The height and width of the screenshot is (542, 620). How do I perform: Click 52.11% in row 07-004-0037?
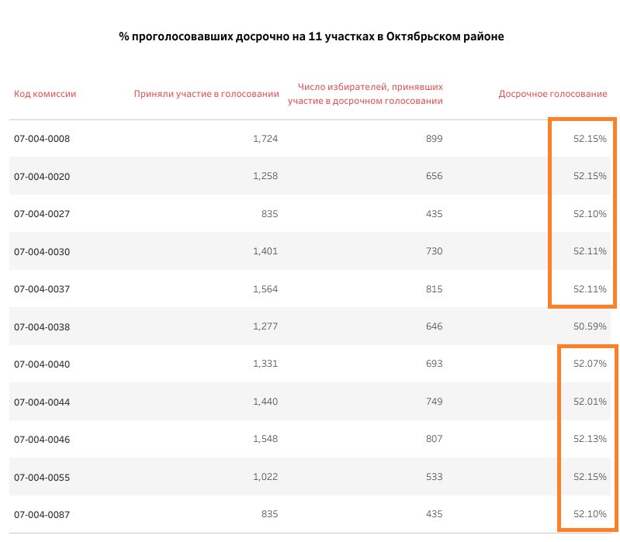pyautogui.click(x=590, y=289)
